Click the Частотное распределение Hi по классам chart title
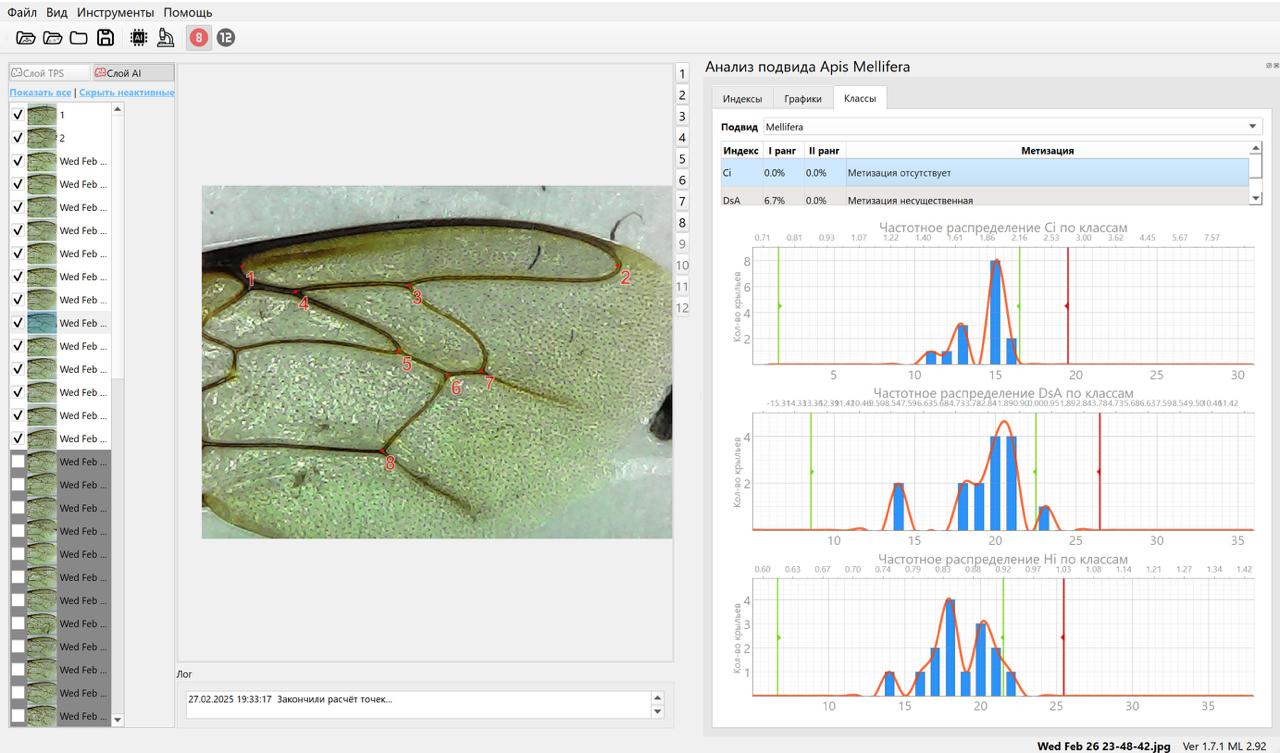The width and height of the screenshot is (1280, 753). pos(1003,559)
